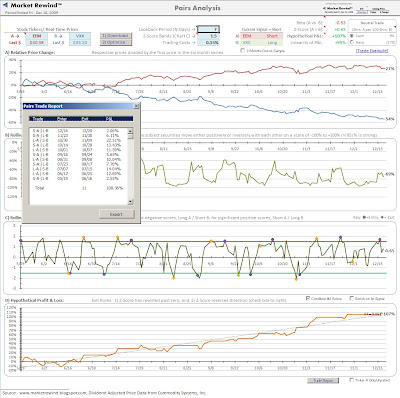Viewport: 400px width, 398px height.
Task: Click ticker B input field VXX
Action: (x=80, y=36)
